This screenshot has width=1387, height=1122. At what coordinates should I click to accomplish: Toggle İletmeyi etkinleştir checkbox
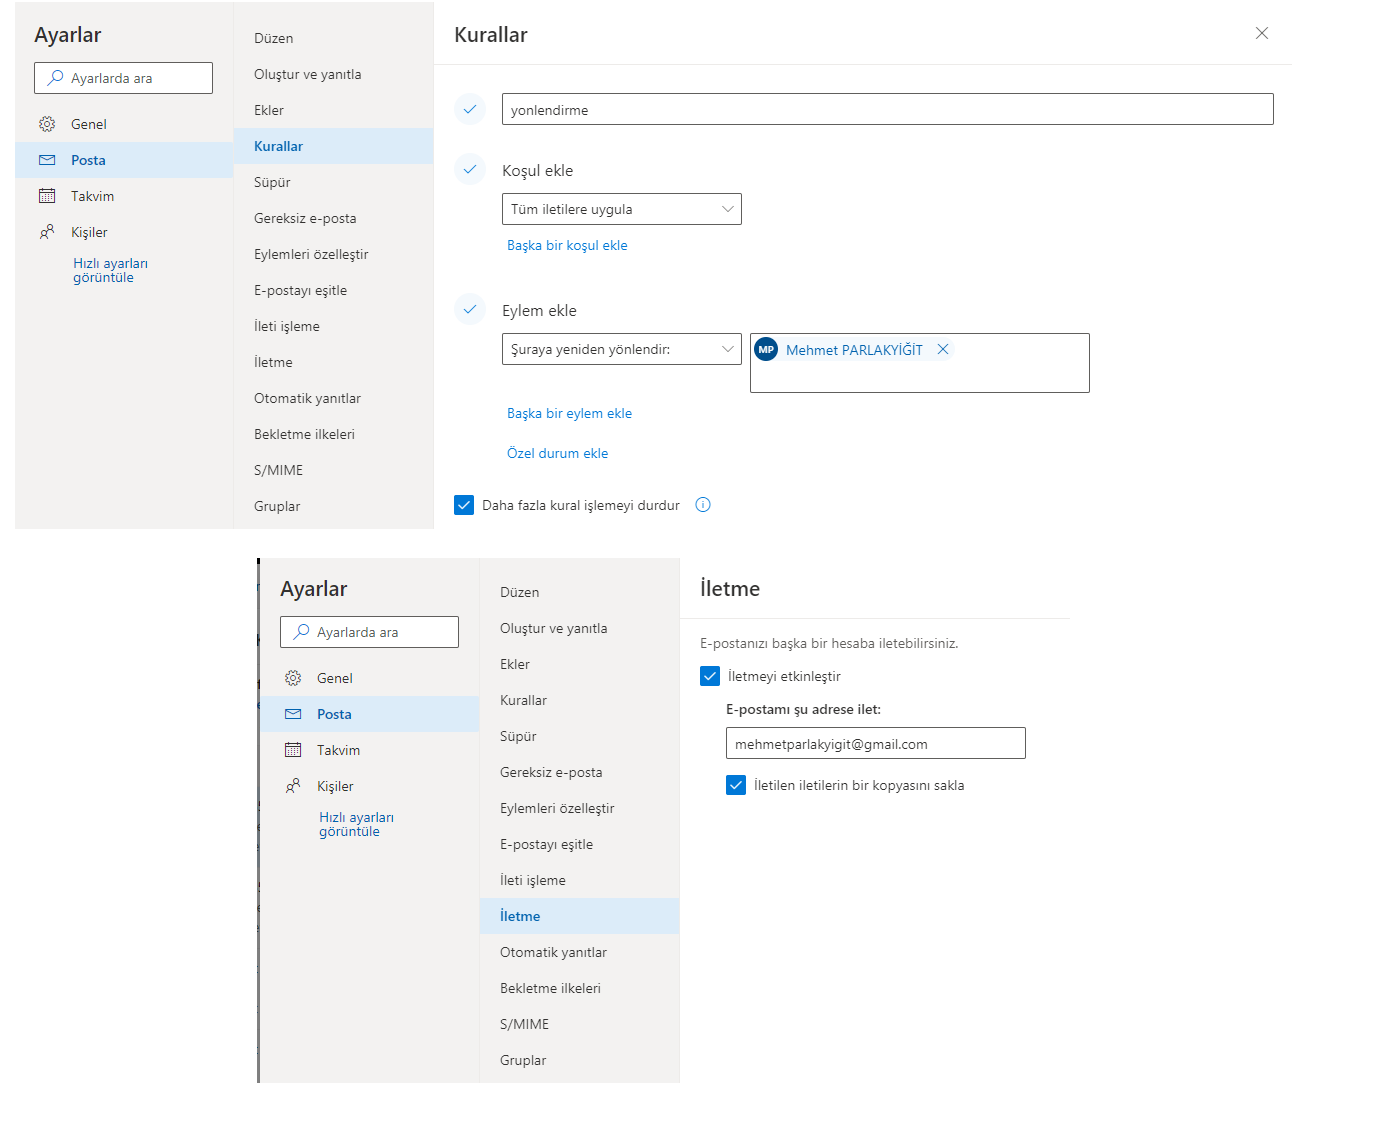pos(710,676)
